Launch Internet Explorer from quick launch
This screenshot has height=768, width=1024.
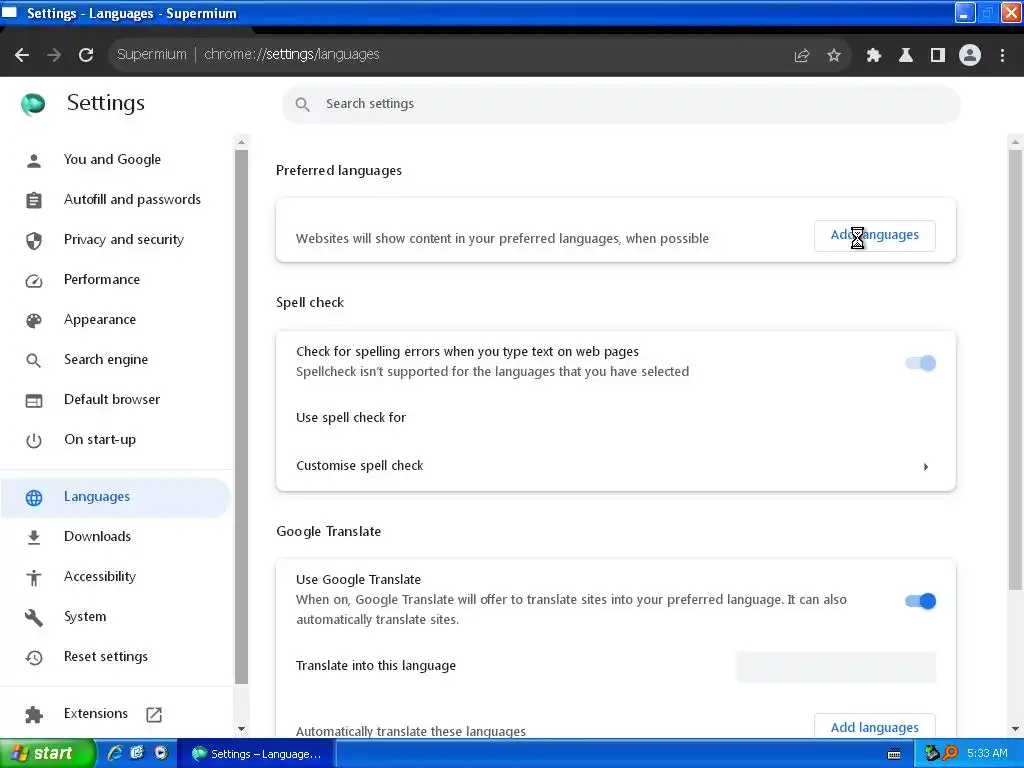tap(115, 754)
